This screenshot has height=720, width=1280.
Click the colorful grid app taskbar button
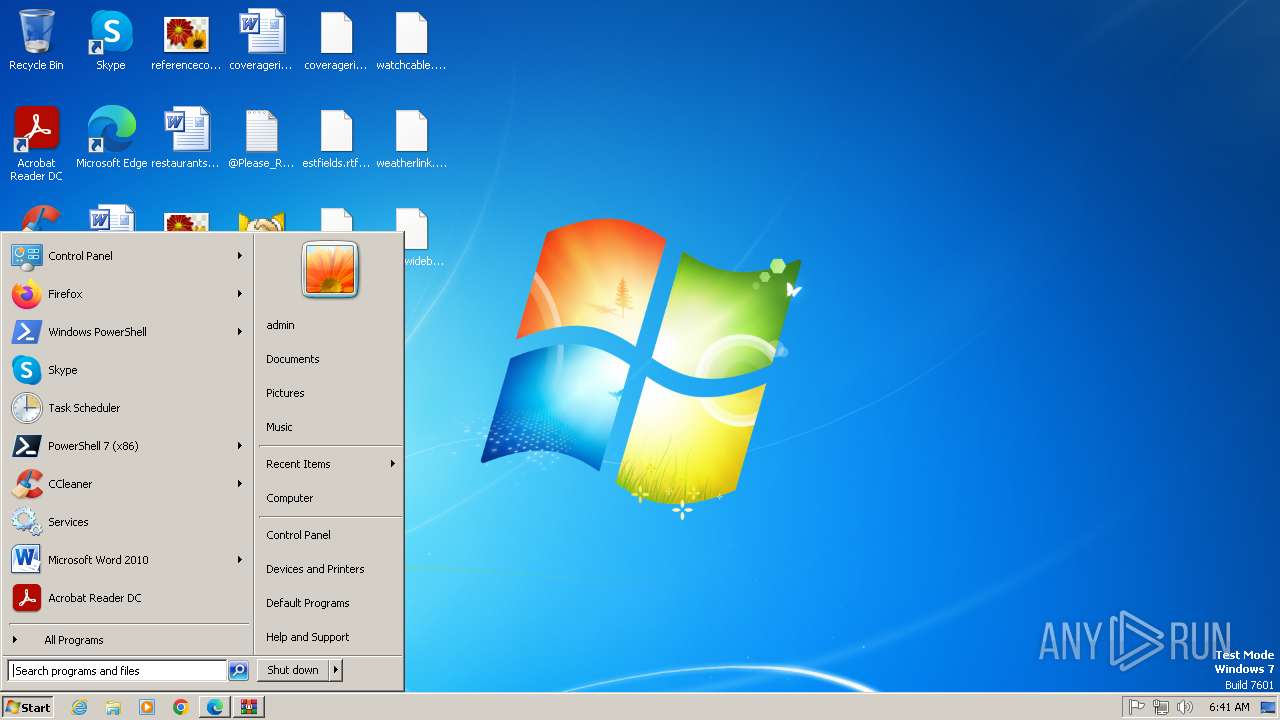coord(249,707)
